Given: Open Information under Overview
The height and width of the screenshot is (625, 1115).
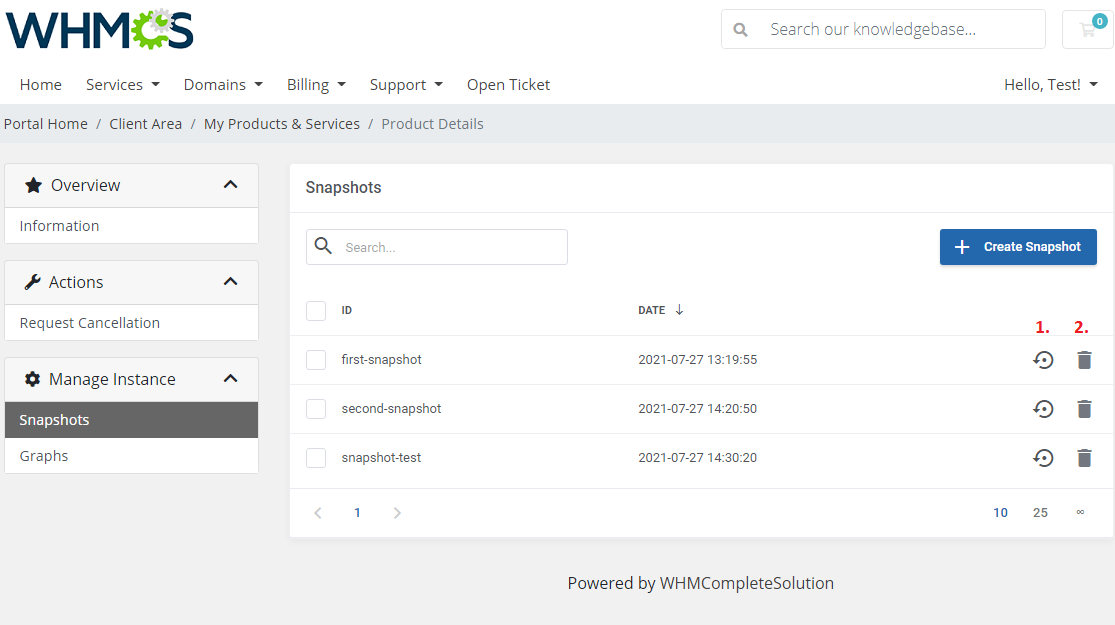Looking at the screenshot, I should [x=132, y=225].
